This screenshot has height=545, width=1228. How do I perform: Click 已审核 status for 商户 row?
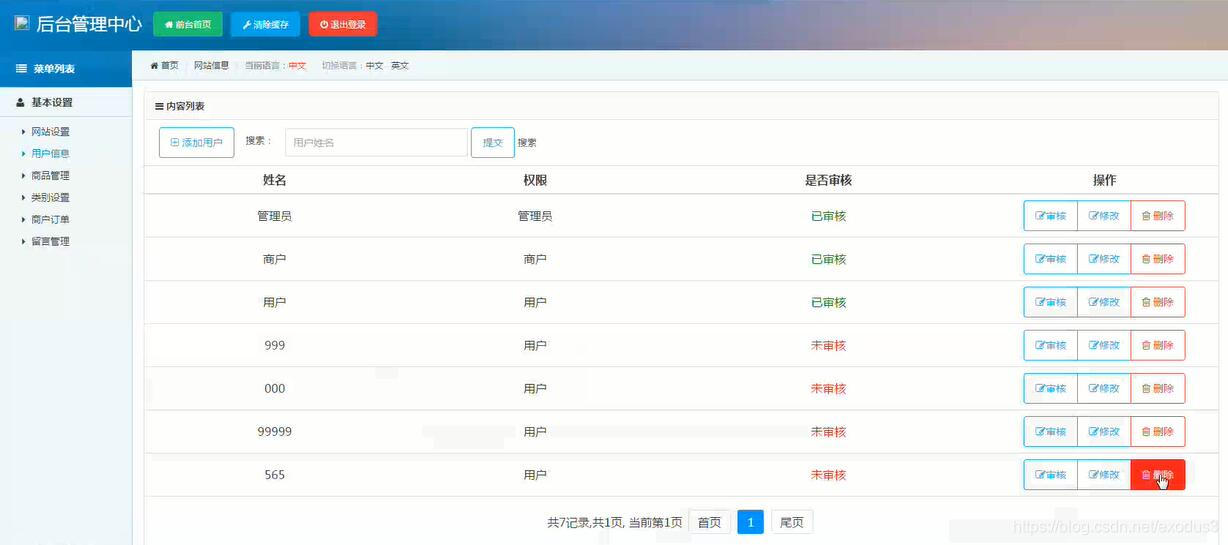828,259
